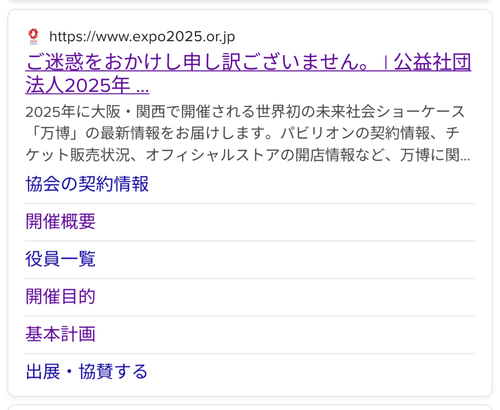Viewport: 500px width, 410px height.
Task: Click the snippet line starting 2025年に大阪・関西
Action: tap(245, 112)
